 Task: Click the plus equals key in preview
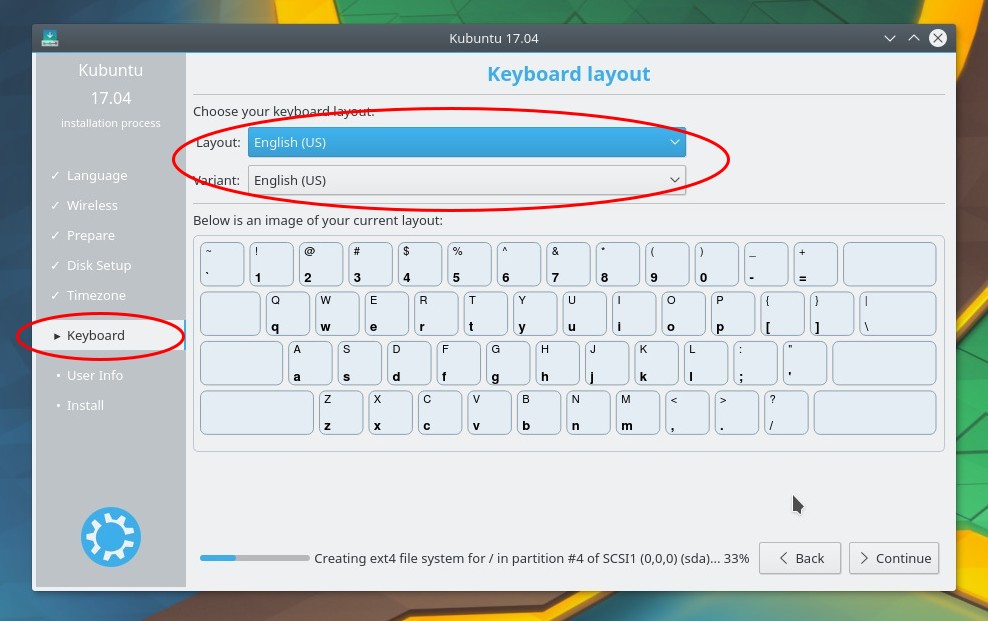[x=815, y=265]
